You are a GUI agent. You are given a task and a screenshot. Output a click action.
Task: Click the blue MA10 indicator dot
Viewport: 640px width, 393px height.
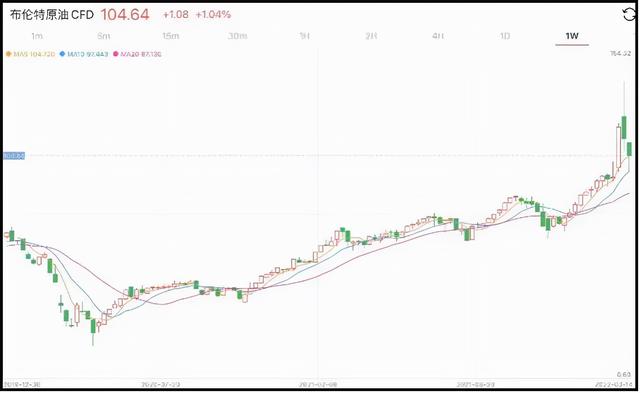point(62,54)
